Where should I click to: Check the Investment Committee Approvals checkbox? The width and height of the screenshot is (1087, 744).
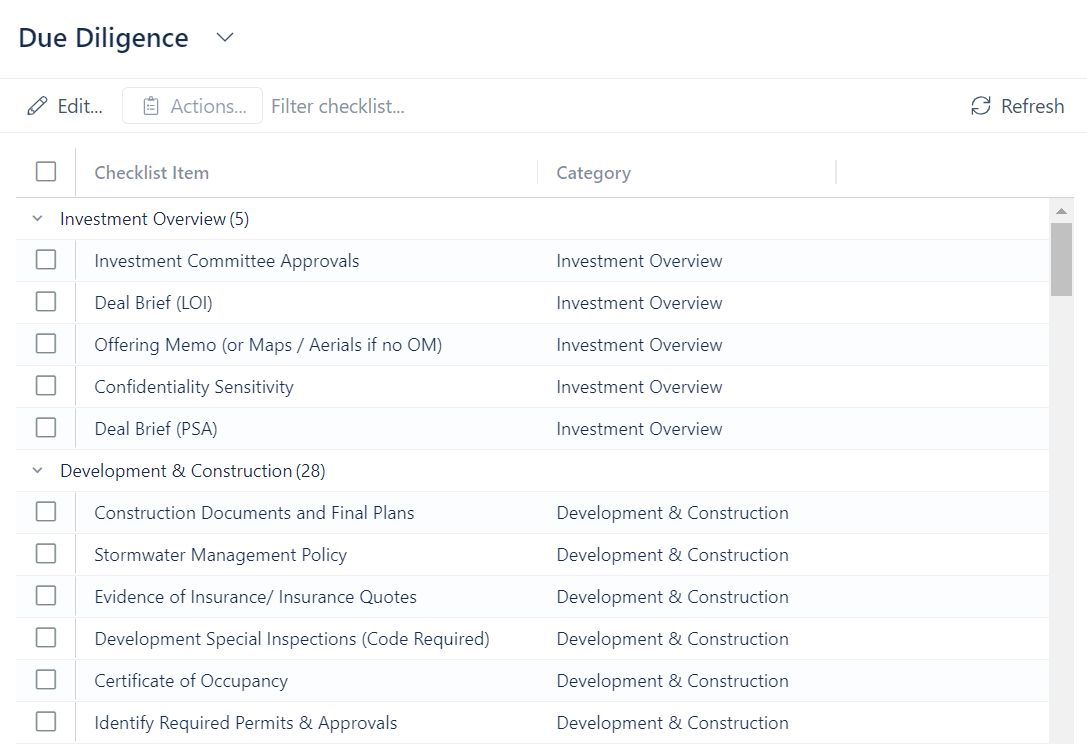pos(46,260)
